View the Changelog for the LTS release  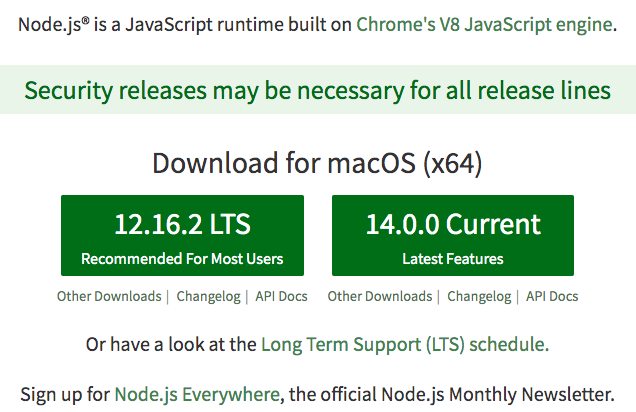click(x=208, y=296)
